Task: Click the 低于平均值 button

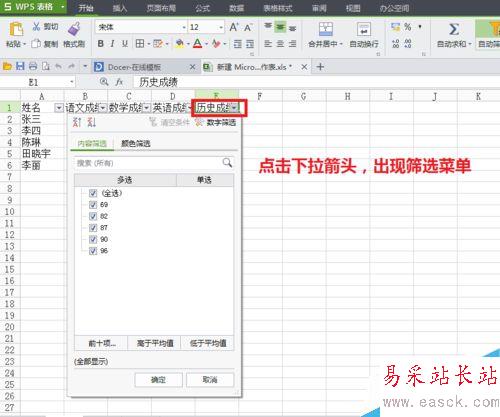Action: 208,343
